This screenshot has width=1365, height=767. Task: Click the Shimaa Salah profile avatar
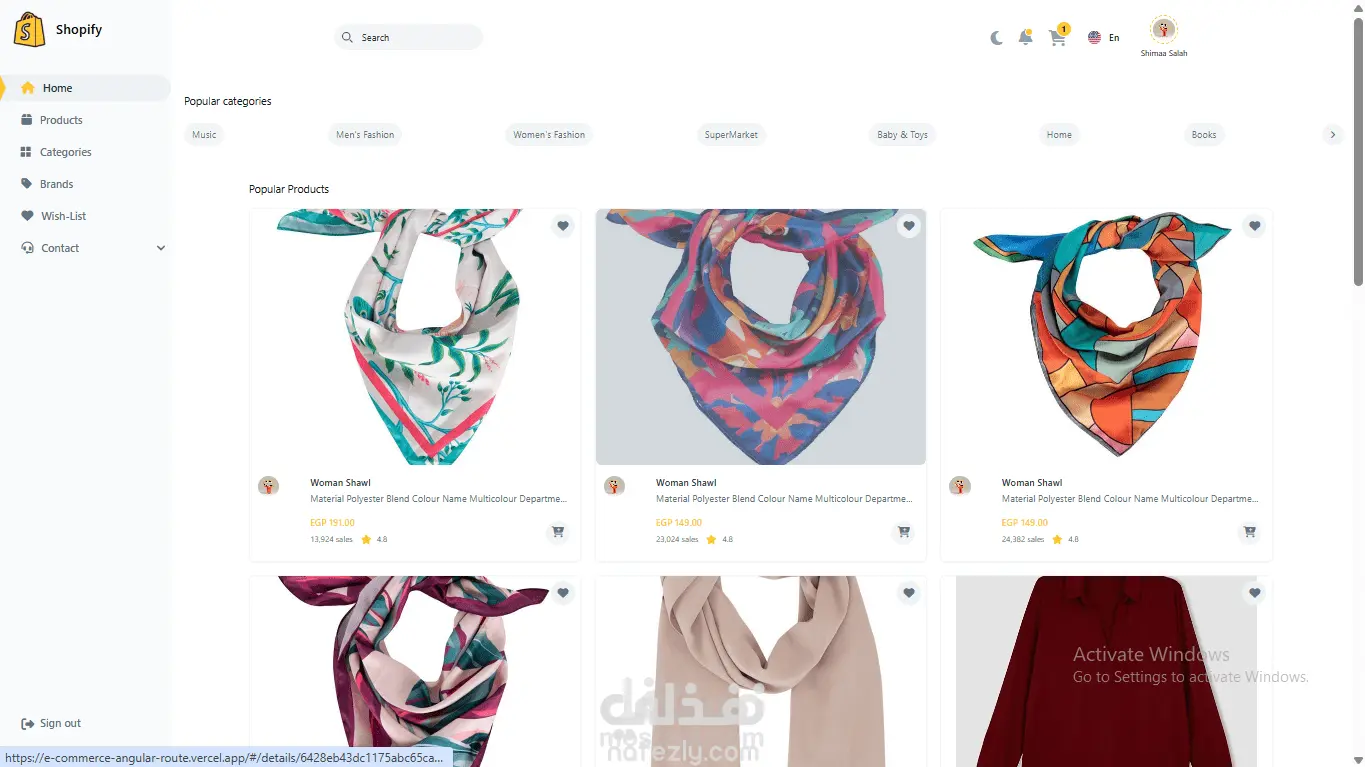(x=1163, y=30)
